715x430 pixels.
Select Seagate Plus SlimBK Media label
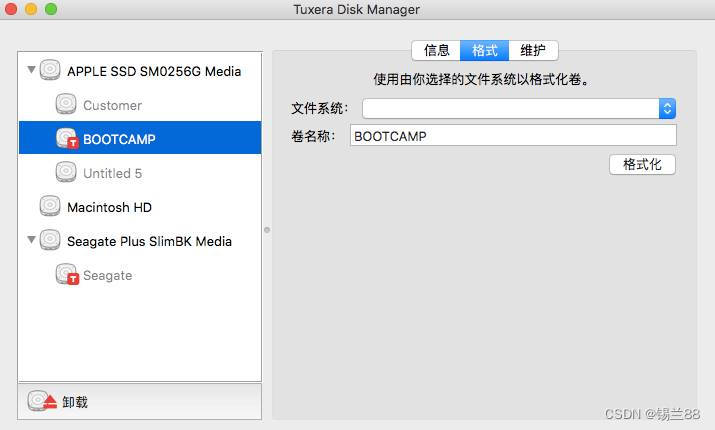point(150,241)
